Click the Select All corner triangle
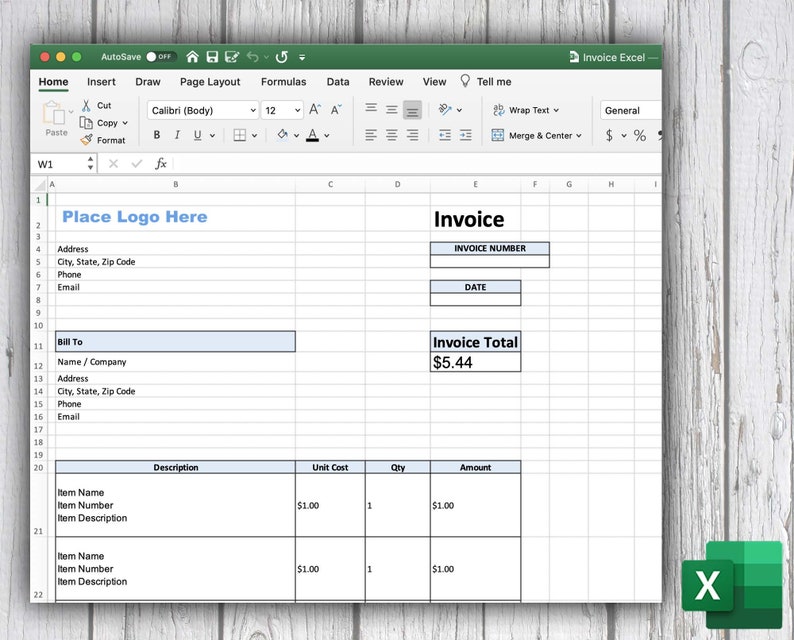 (x=41, y=184)
